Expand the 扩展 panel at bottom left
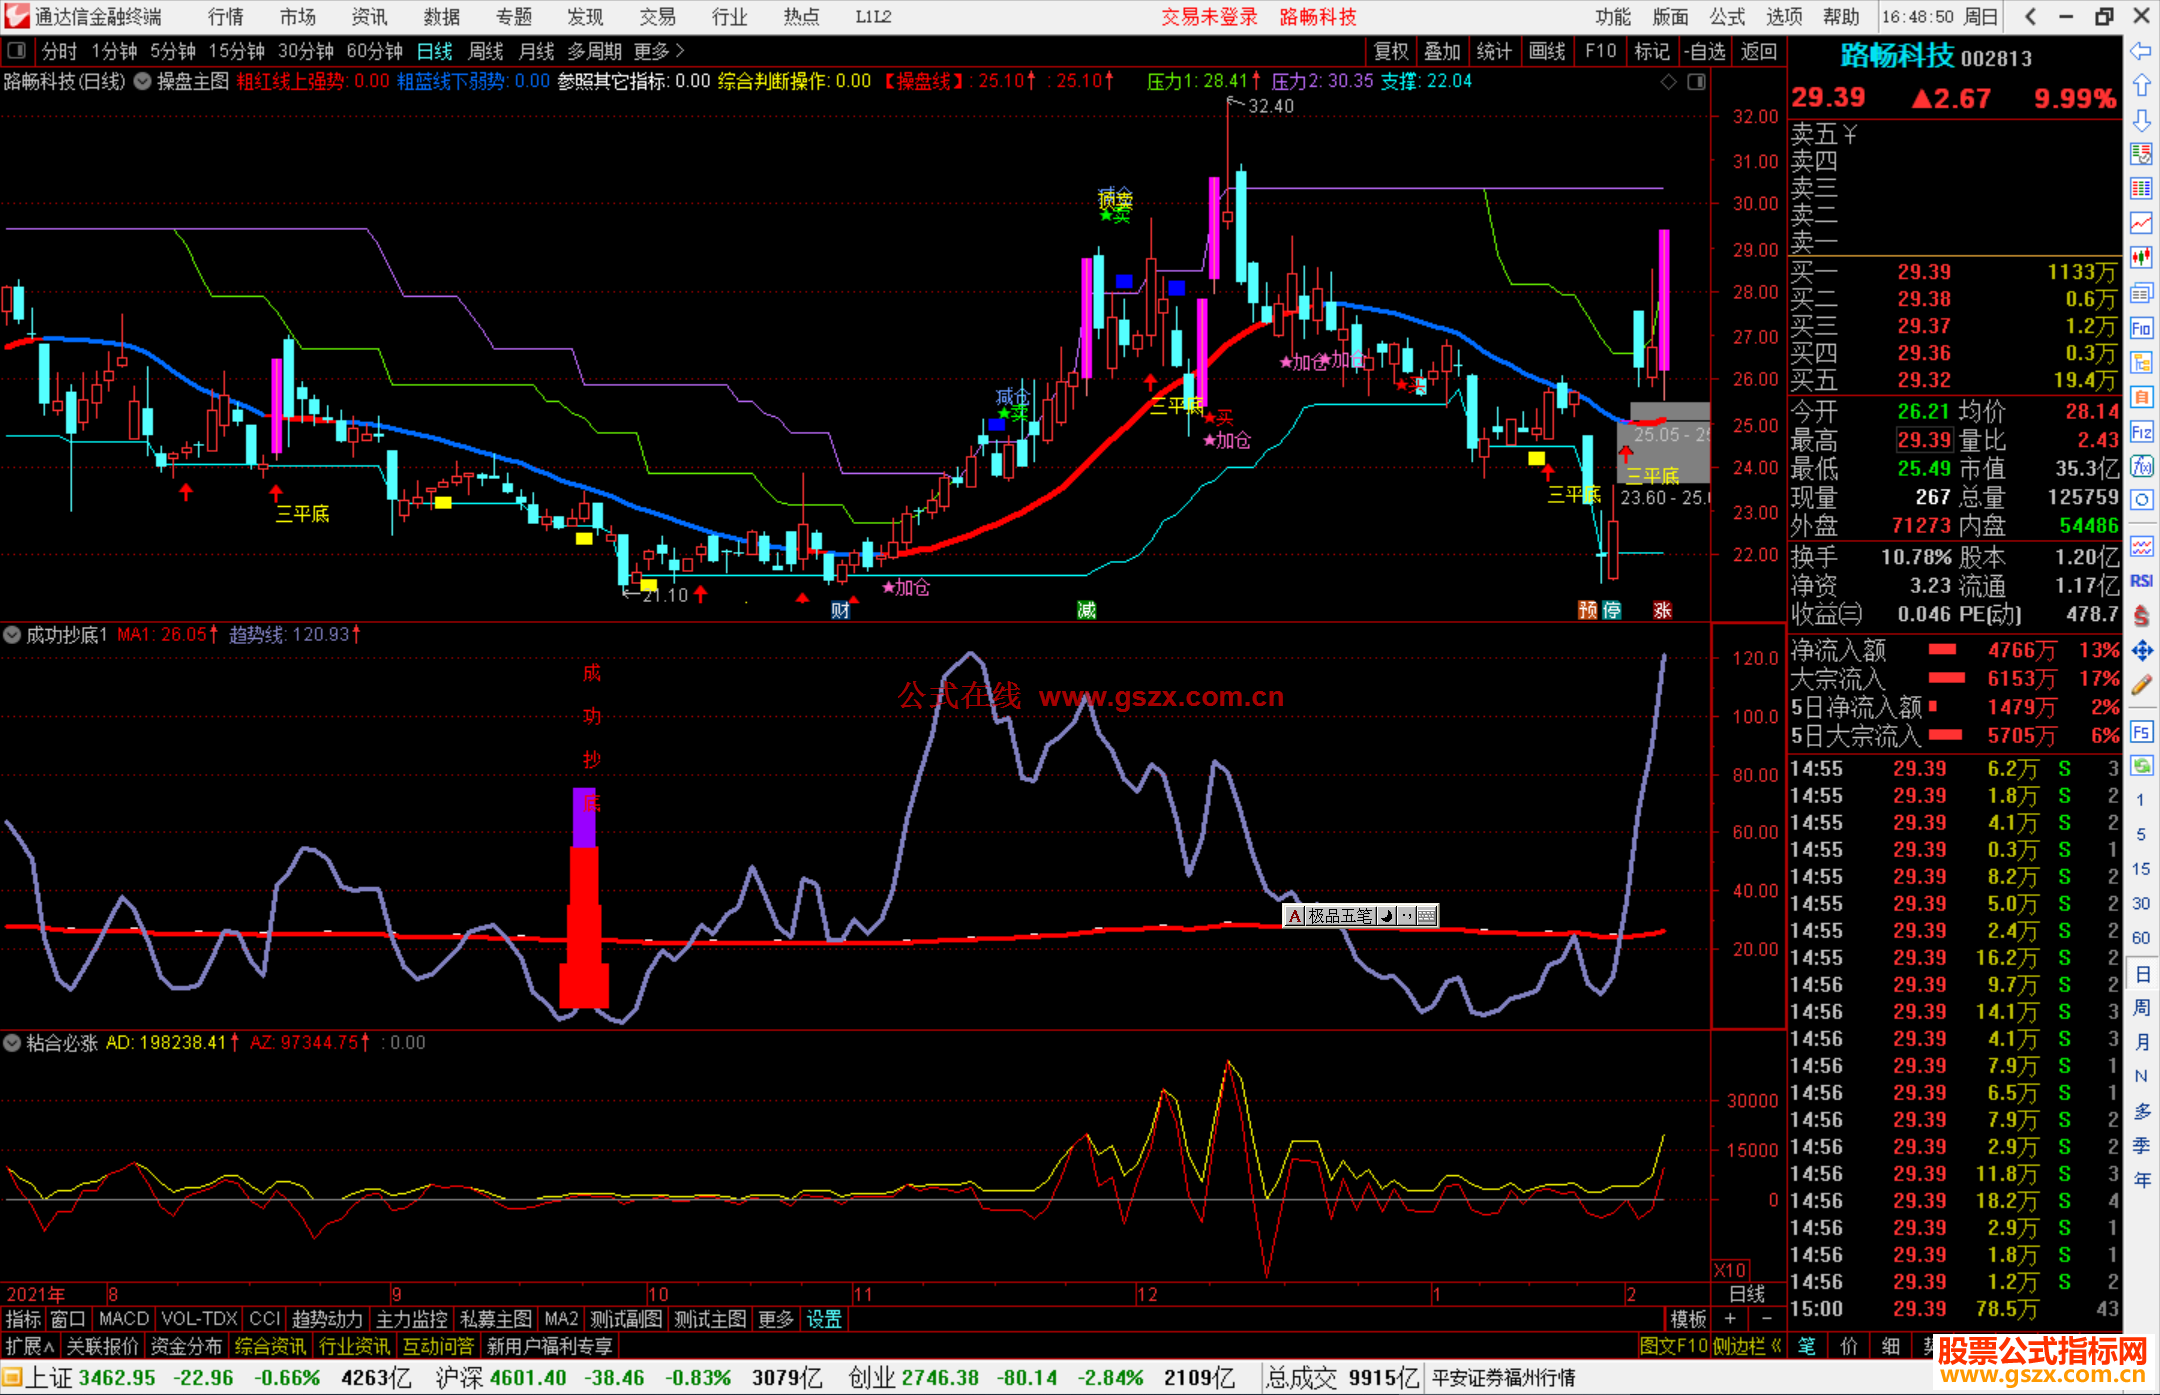The width and height of the screenshot is (2160, 1395). pyautogui.click(x=29, y=1347)
